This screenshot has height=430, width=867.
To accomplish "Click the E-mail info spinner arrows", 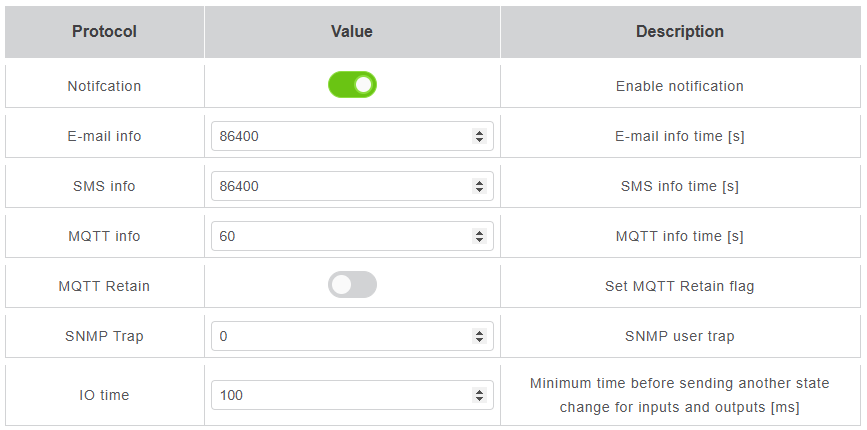I will click(479, 136).
